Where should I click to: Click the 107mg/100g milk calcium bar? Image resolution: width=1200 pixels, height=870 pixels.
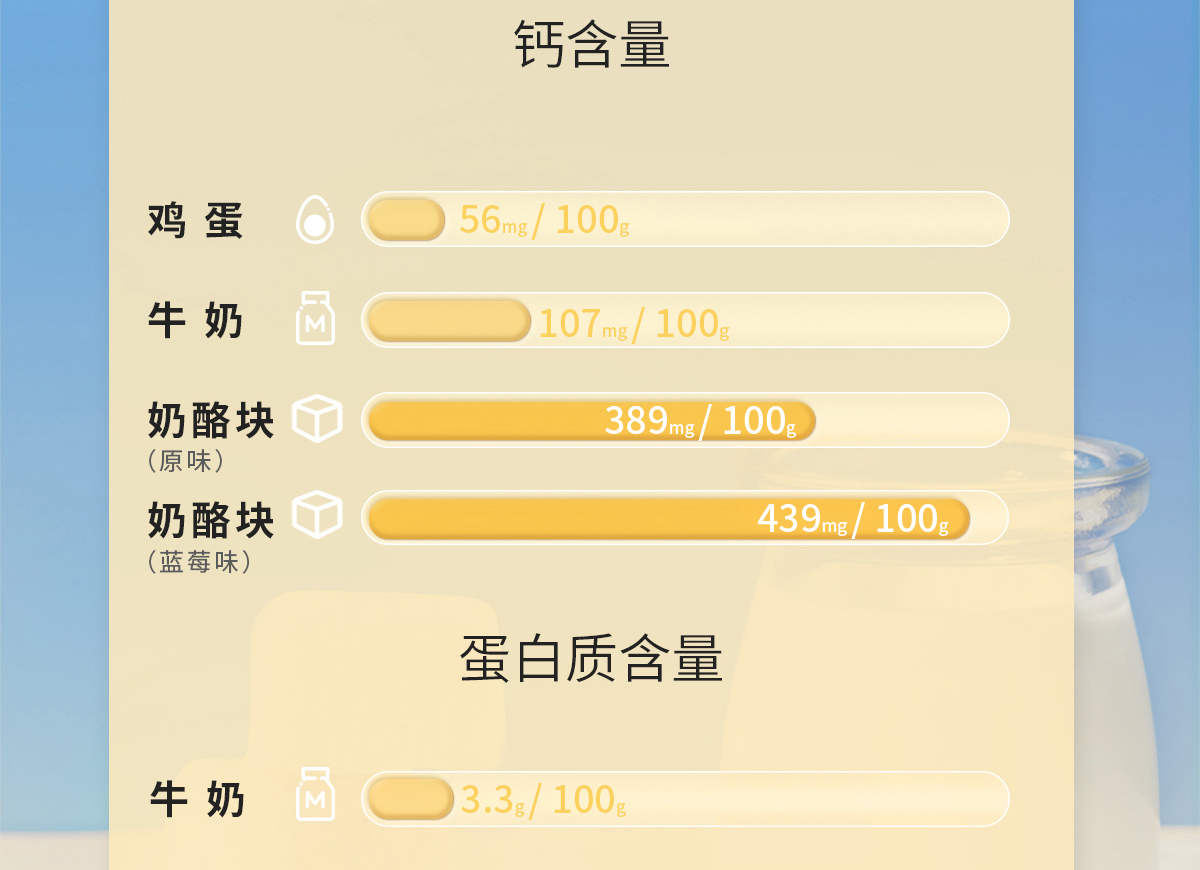pyautogui.click(x=685, y=320)
